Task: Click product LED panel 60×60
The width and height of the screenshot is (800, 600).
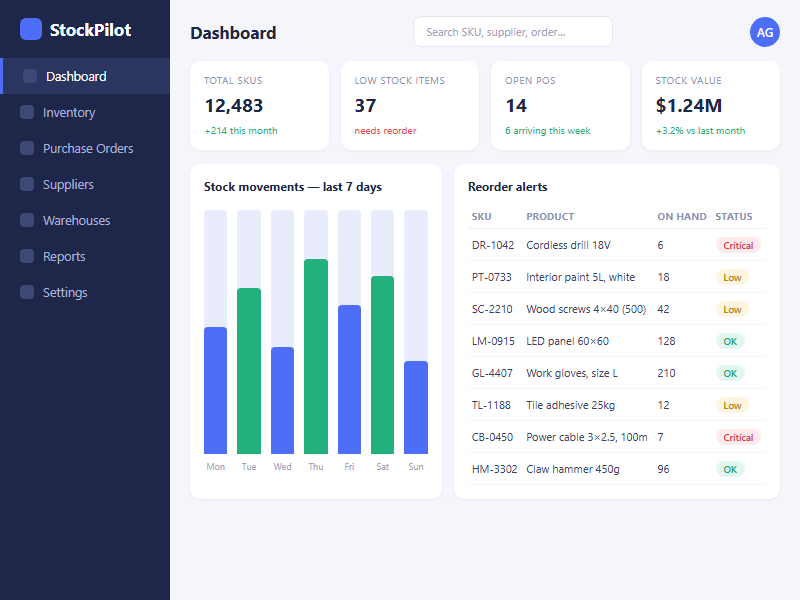Action: point(567,341)
